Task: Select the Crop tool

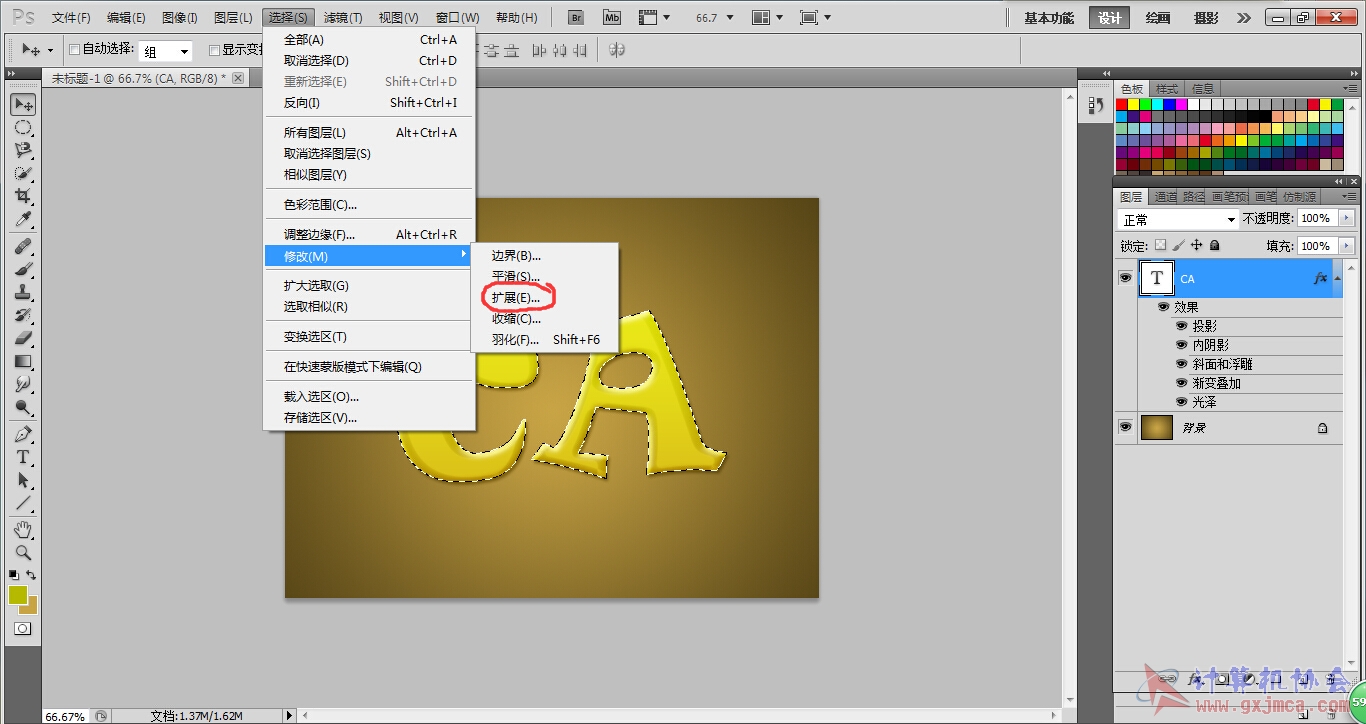Action: pyautogui.click(x=23, y=196)
